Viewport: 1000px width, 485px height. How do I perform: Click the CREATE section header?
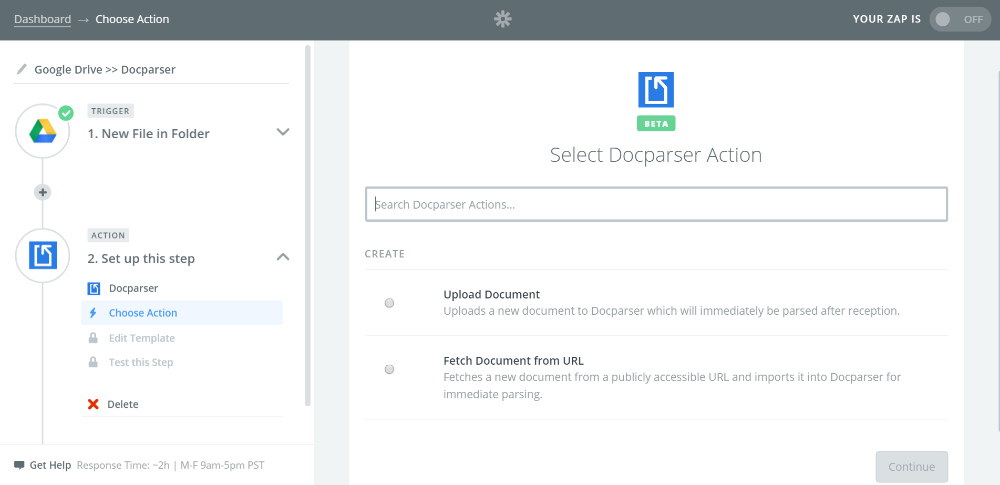pyautogui.click(x=385, y=253)
